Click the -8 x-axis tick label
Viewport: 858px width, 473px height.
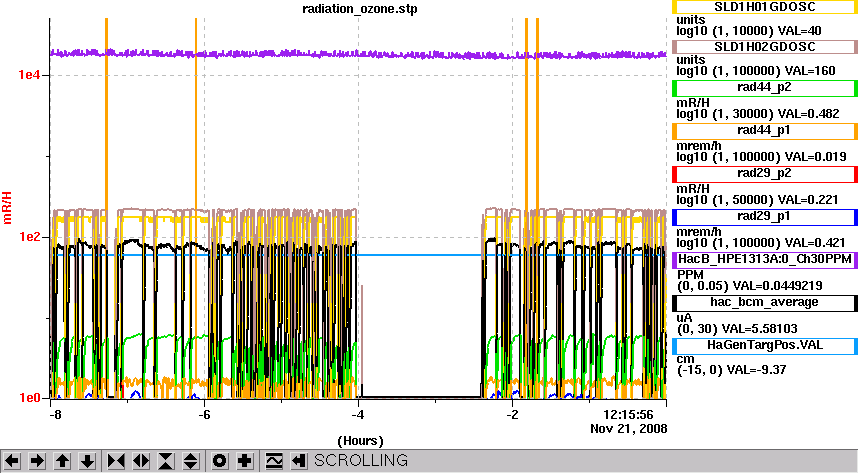[x=54, y=415]
